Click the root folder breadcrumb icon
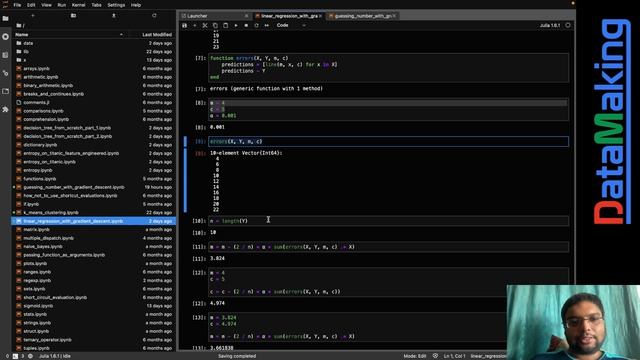640x360 pixels. 19,25
